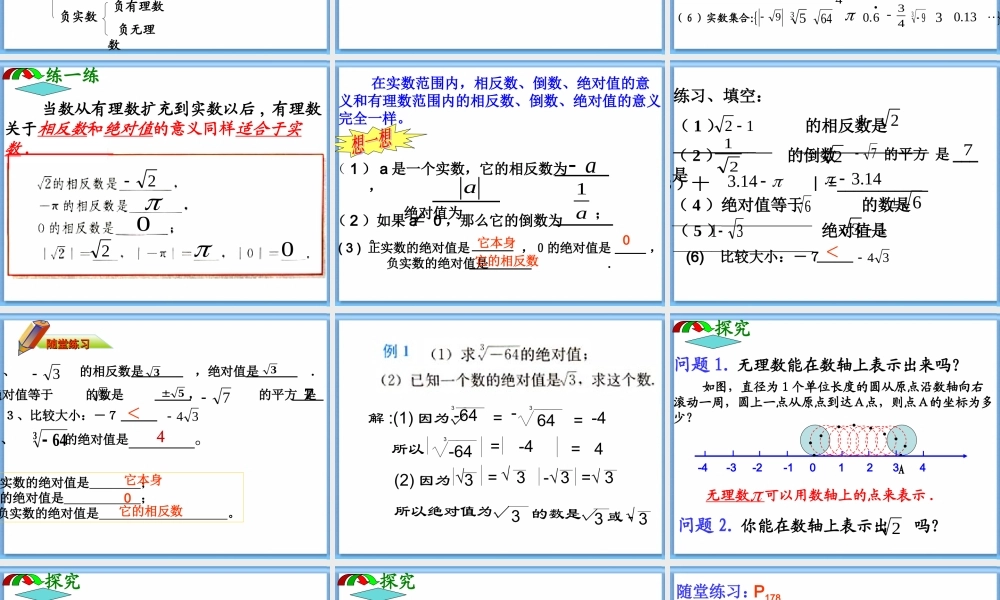Select the 练一练 slide thumbnail
This screenshot has width=1000, height=600.
coord(166,183)
